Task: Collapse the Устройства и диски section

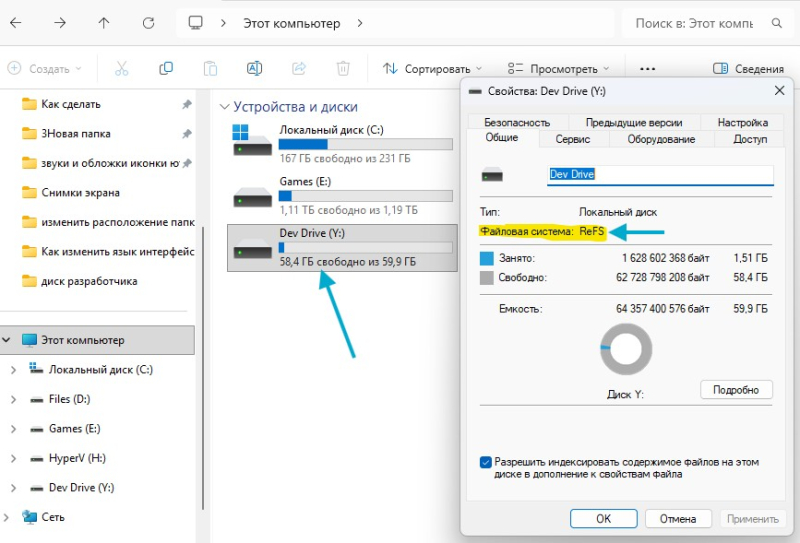Action: (x=224, y=107)
